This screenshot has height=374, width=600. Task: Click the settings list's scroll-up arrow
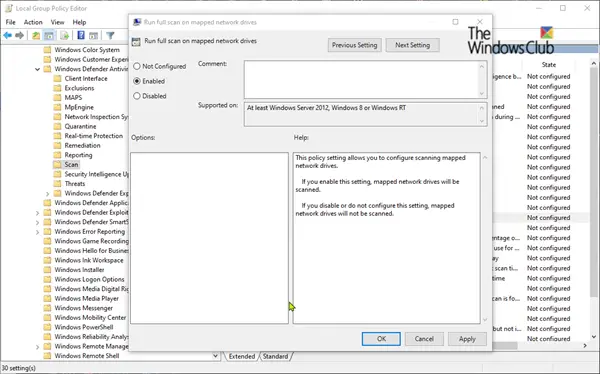(593, 64)
